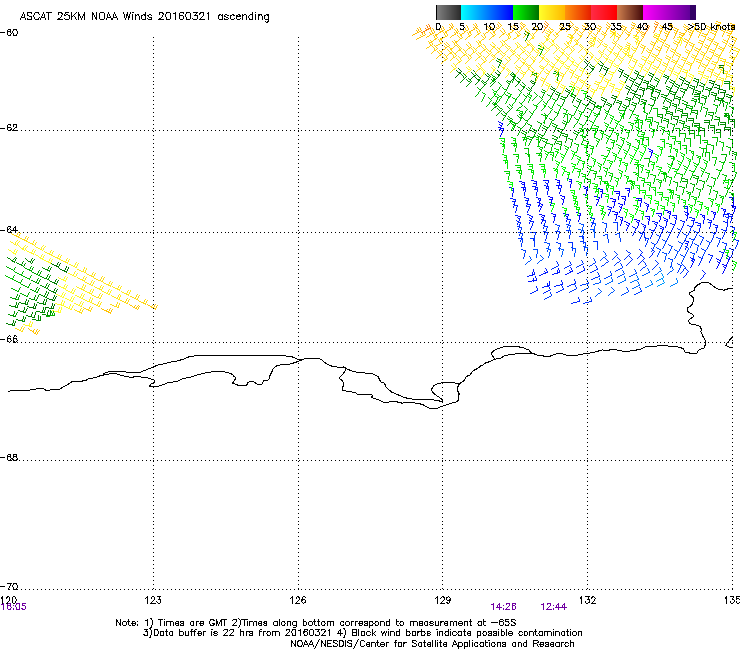Click the purple time stamp '12:44'

tap(554, 607)
